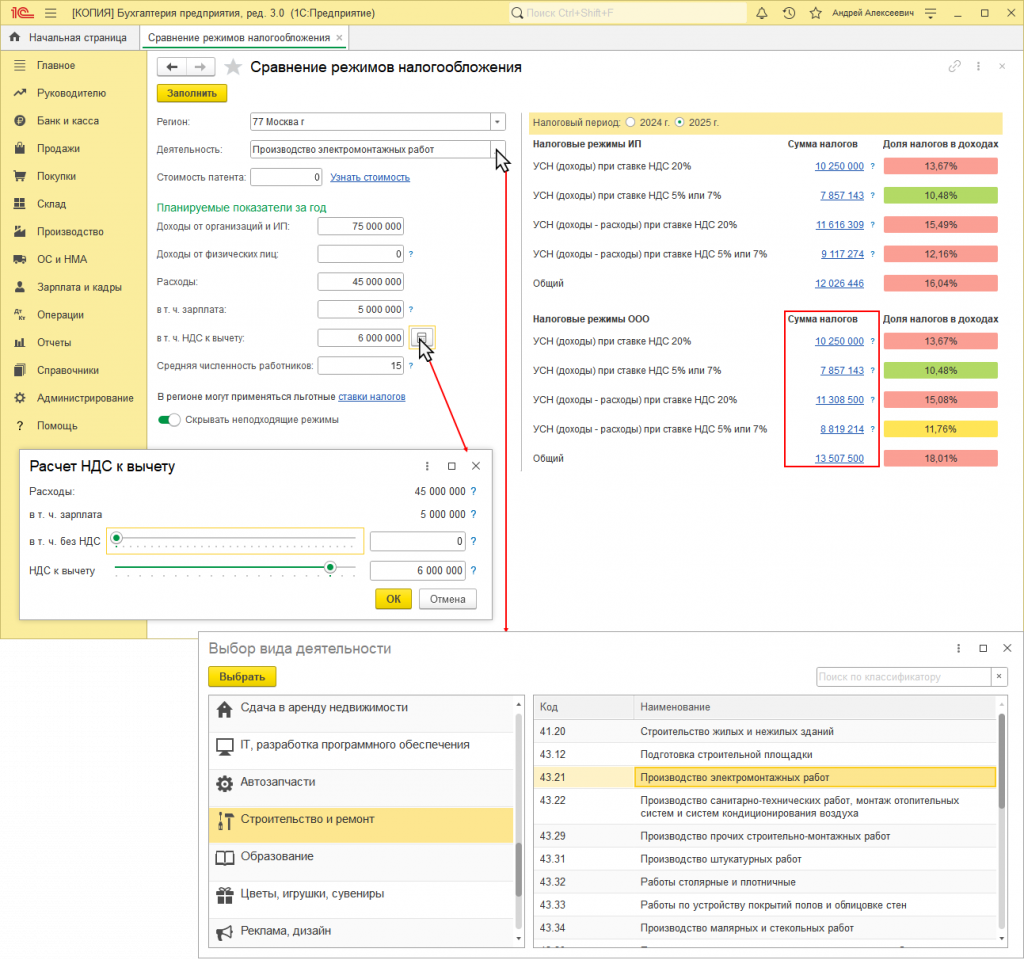Click the Доходы от организаций и ИП field
Viewport: 1024px width, 960px height.
[360, 226]
